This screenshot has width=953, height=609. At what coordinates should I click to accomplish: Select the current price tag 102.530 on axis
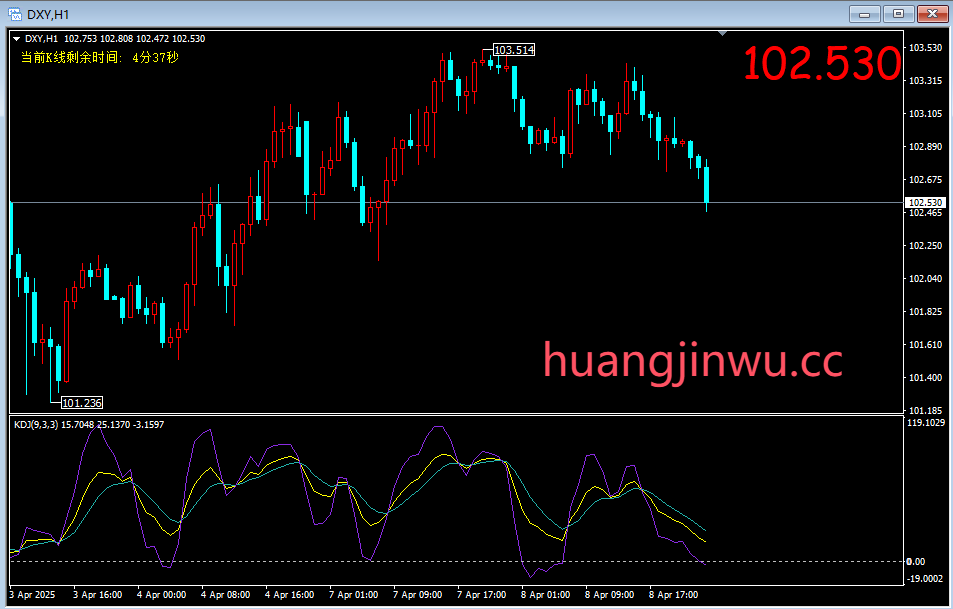tap(925, 203)
